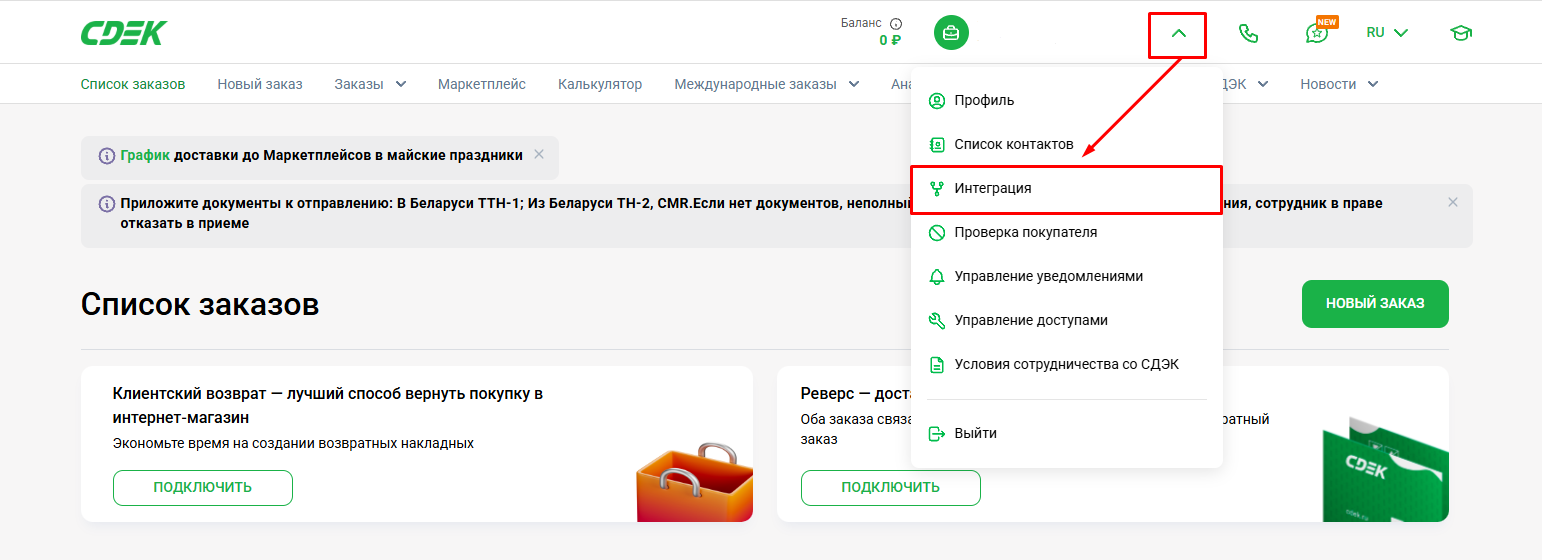The image size is (1542, 560).
Task: Open Условия сотрудничества со СДЭК
Action: [x=1067, y=364]
